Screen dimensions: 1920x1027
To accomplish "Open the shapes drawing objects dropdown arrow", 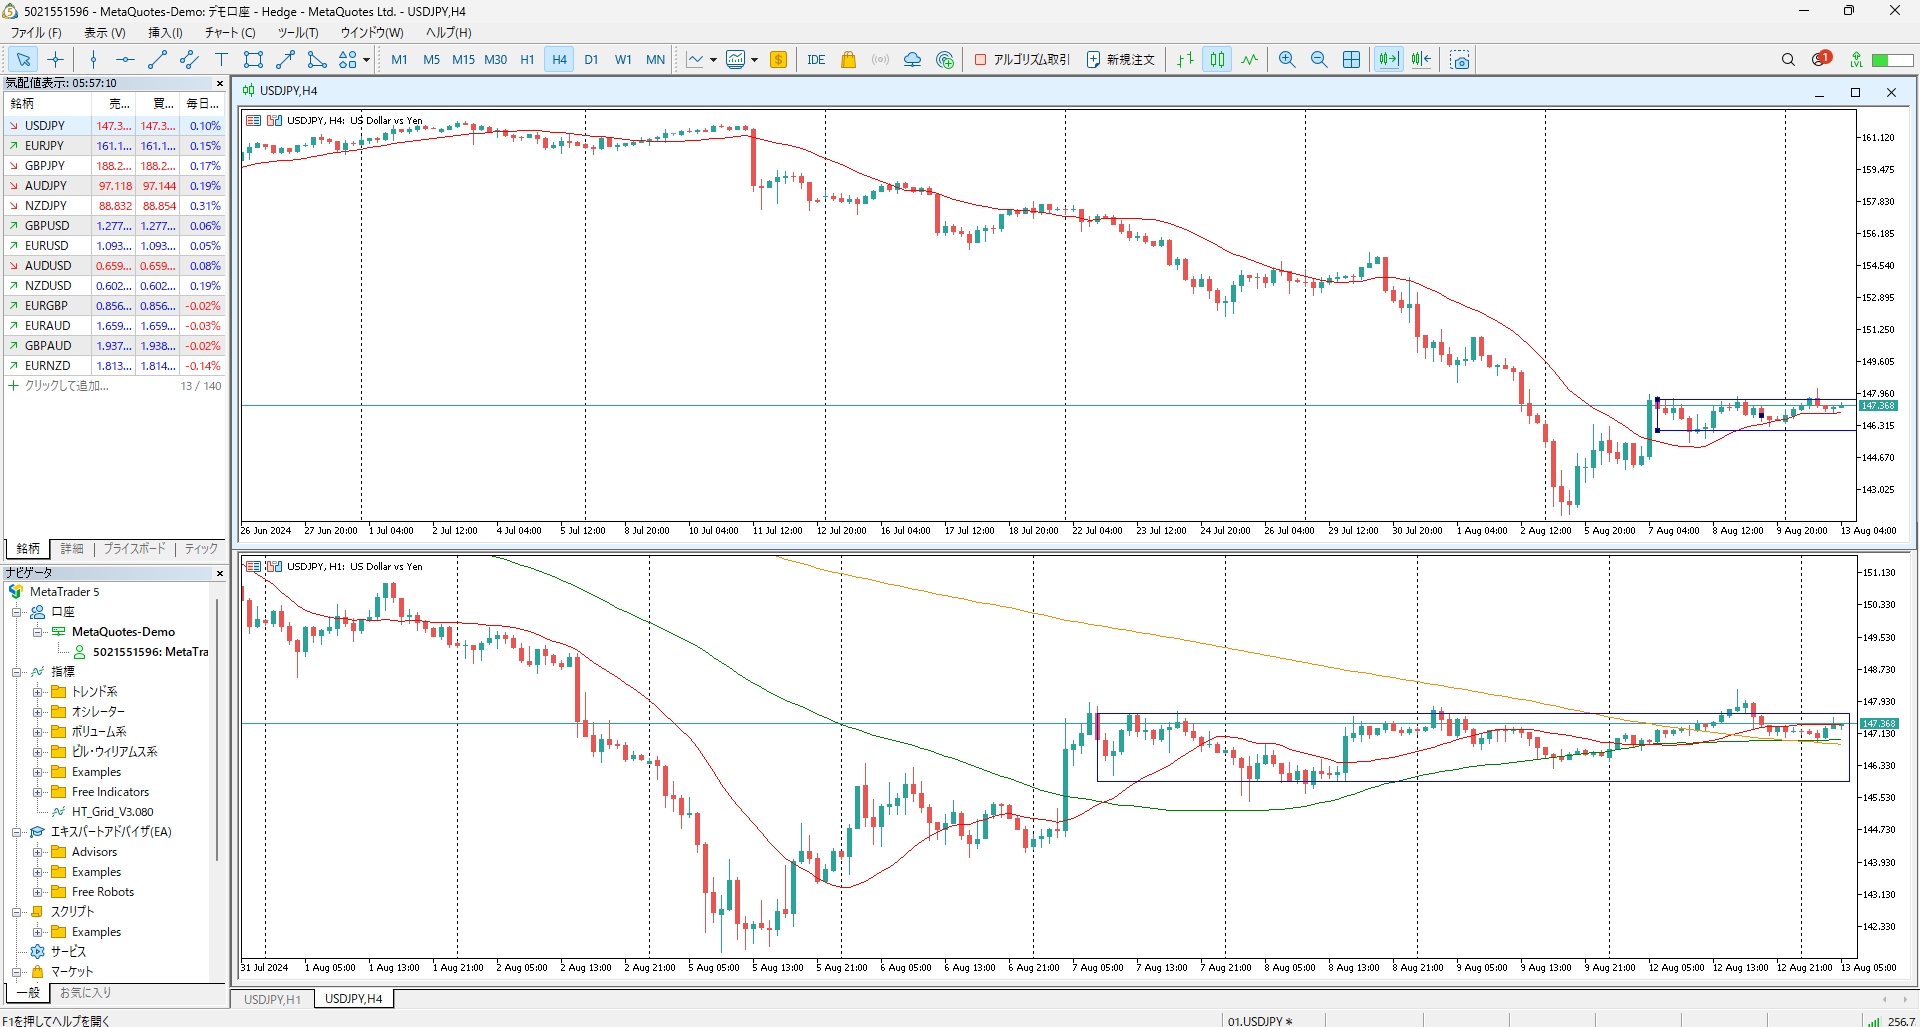I will pyautogui.click(x=366, y=60).
